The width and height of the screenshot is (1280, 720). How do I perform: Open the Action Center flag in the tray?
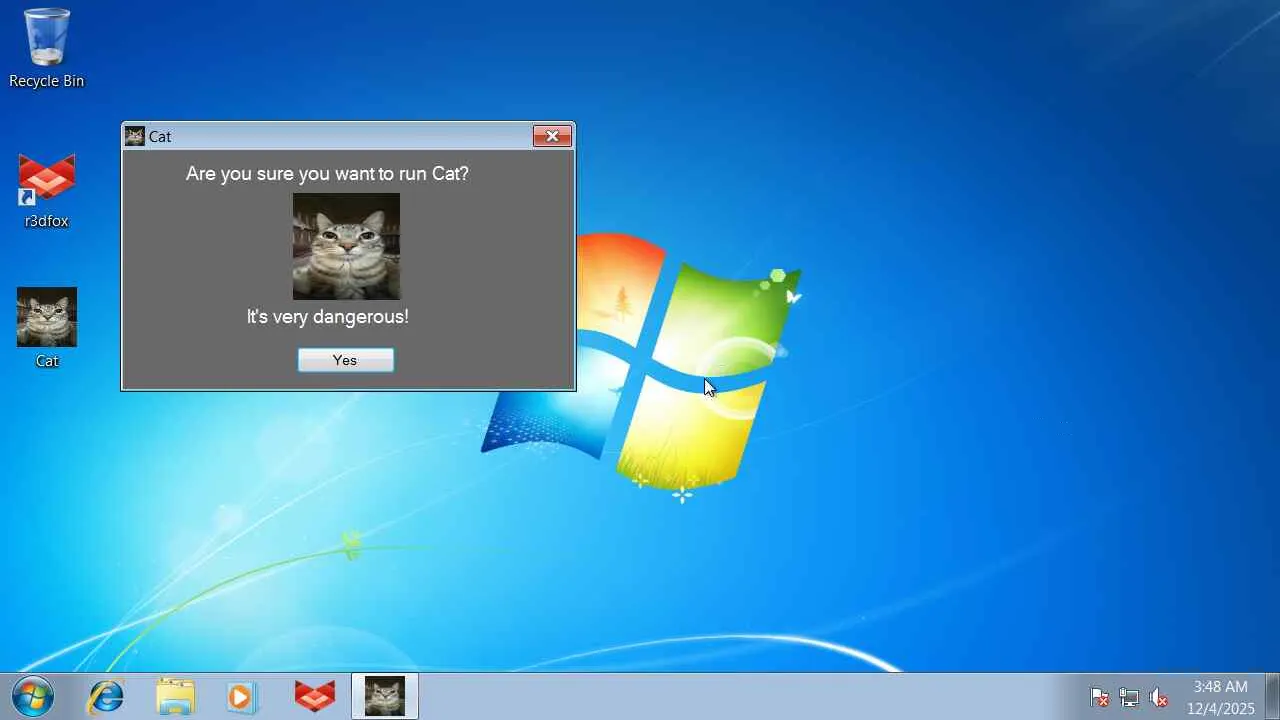(x=1099, y=697)
